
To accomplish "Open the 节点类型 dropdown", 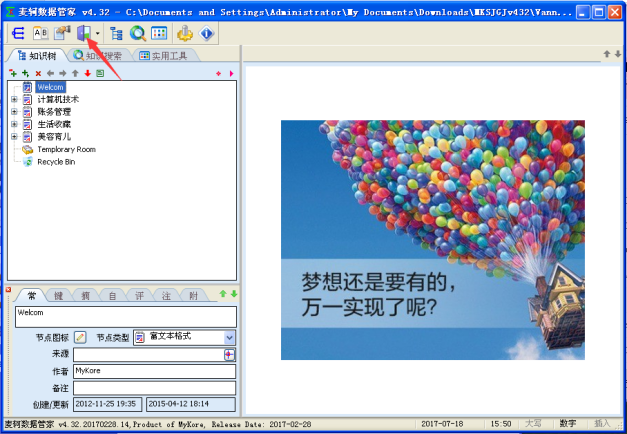I will pyautogui.click(x=229, y=338).
